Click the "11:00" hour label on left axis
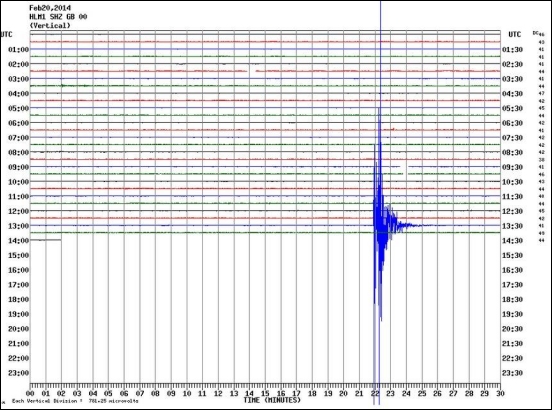 pyautogui.click(x=19, y=196)
